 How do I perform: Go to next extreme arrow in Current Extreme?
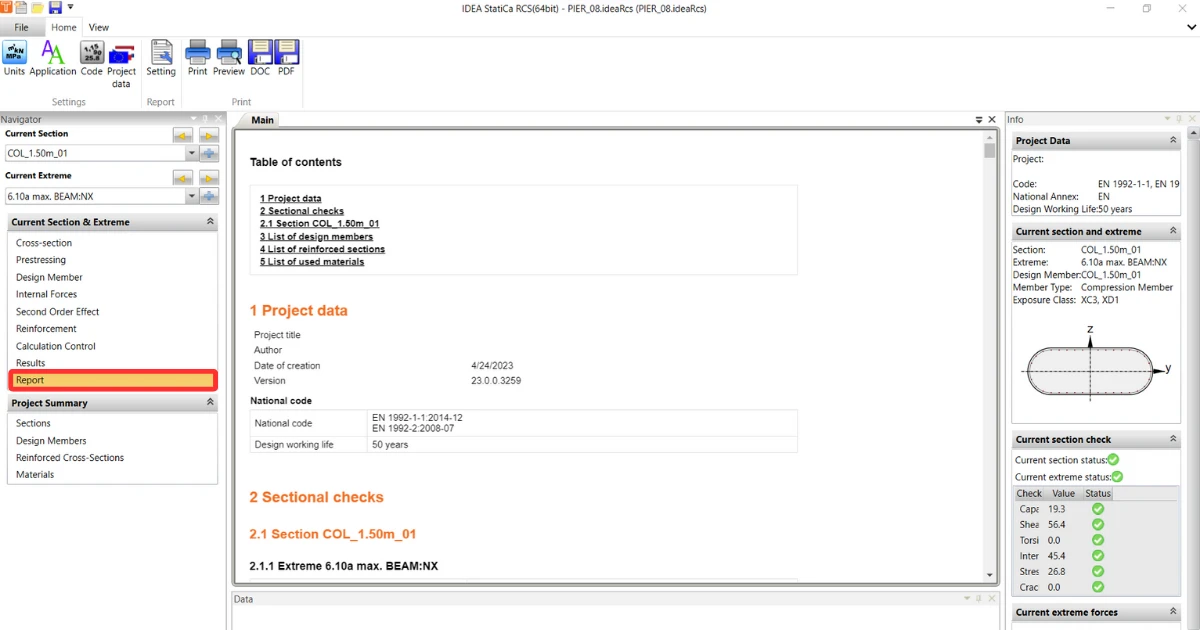pos(208,178)
